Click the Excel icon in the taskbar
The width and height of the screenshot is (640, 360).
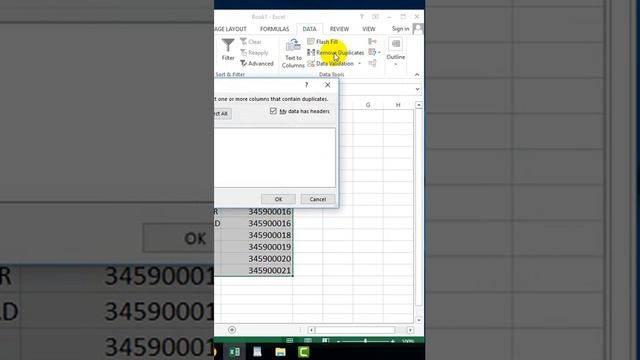click(x=235, y=352)
